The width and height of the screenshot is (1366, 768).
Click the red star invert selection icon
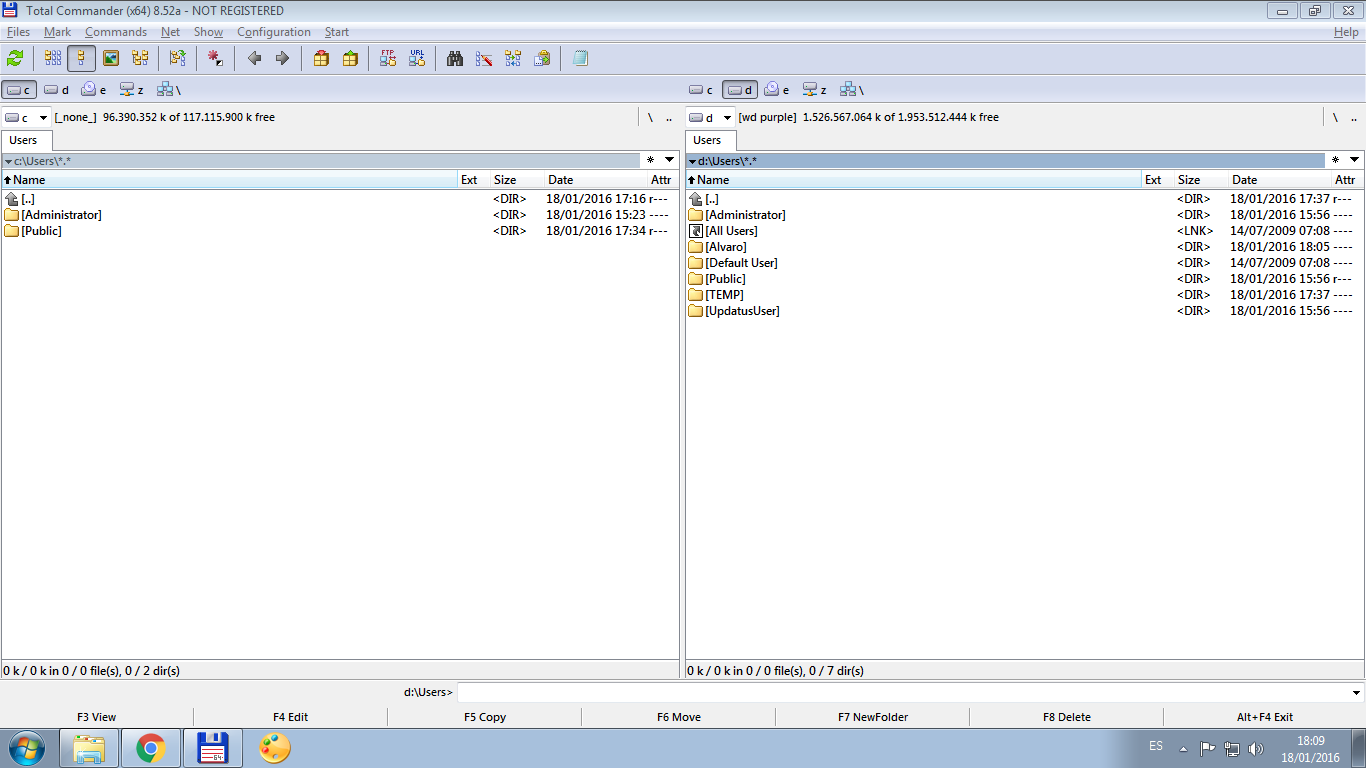(215, 59)
